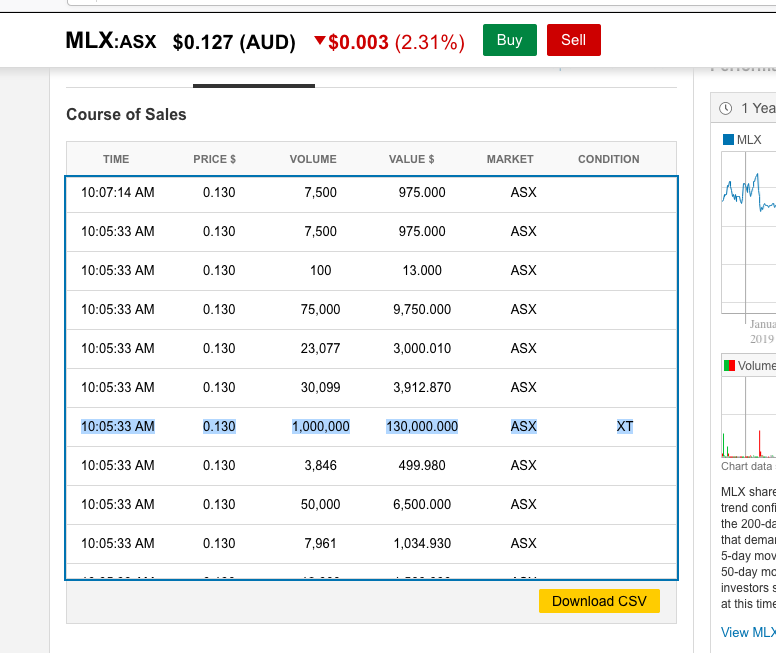Click the 6,500.000 value cell

(422, 504)
